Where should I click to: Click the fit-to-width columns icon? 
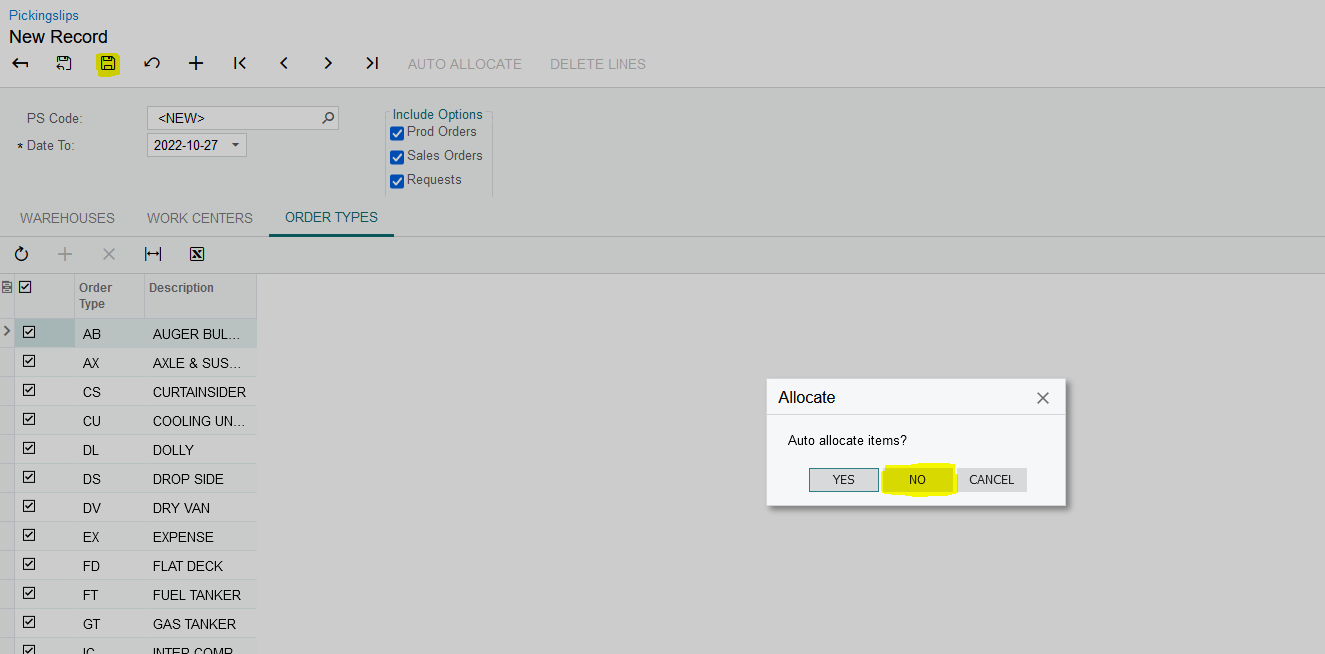[x=153, y=254]
